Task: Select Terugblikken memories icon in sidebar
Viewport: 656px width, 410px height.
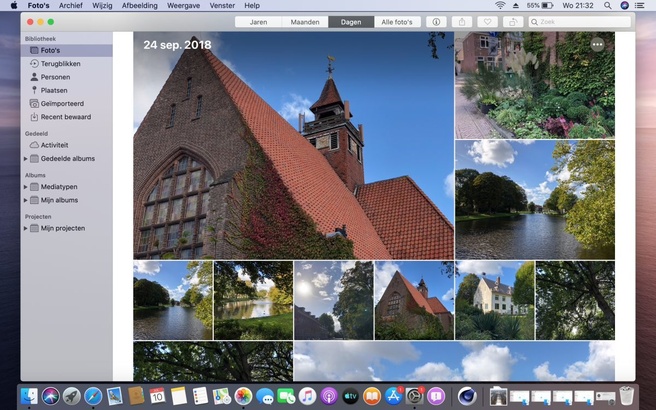Action: click(34, 64)
